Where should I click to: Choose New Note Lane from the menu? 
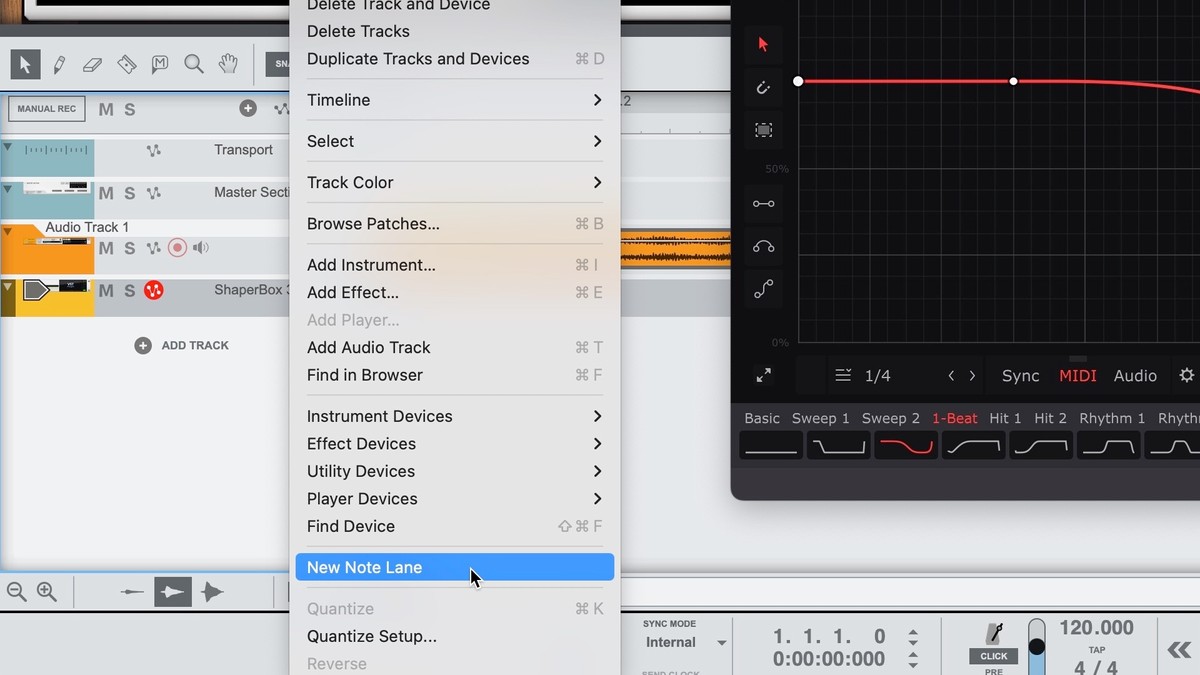point(454,567)
